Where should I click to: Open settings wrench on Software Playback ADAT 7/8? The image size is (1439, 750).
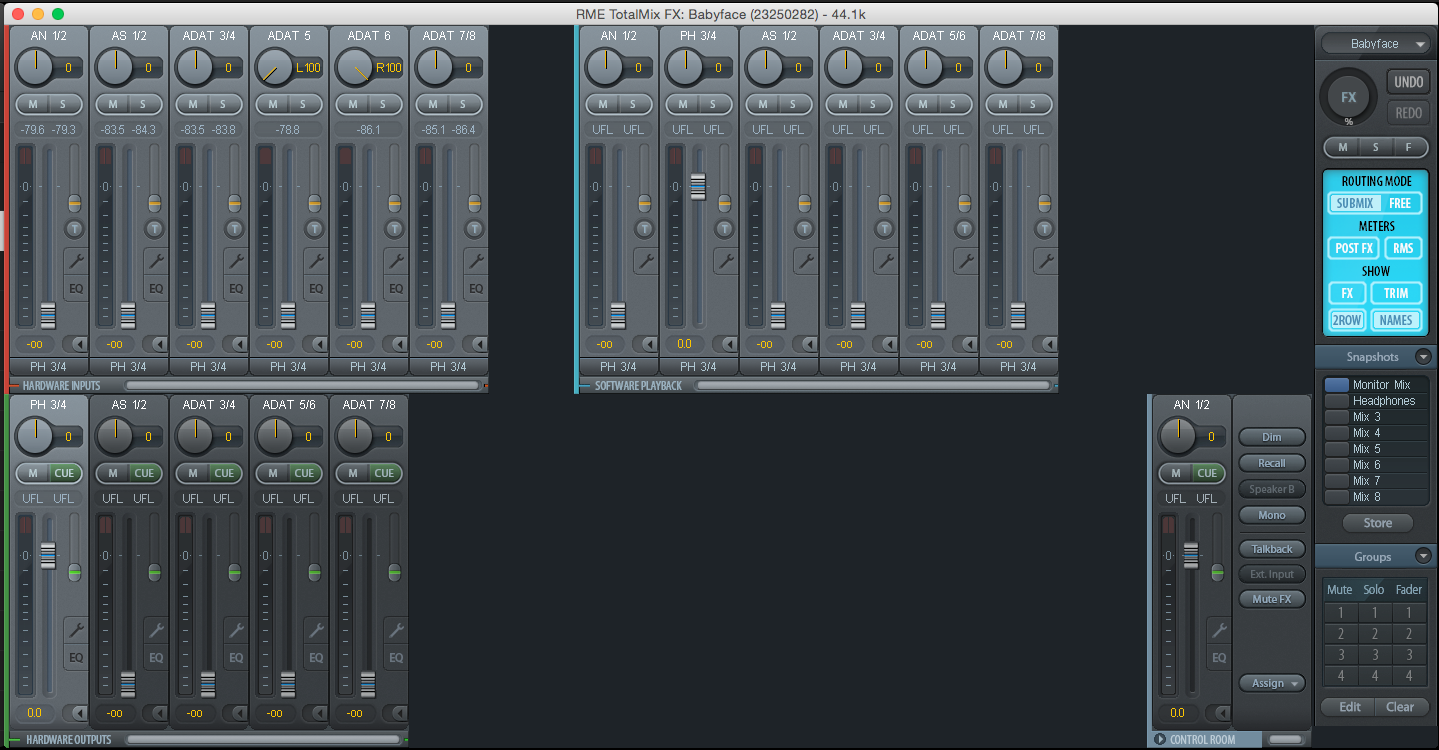[x=1046, y=261]
